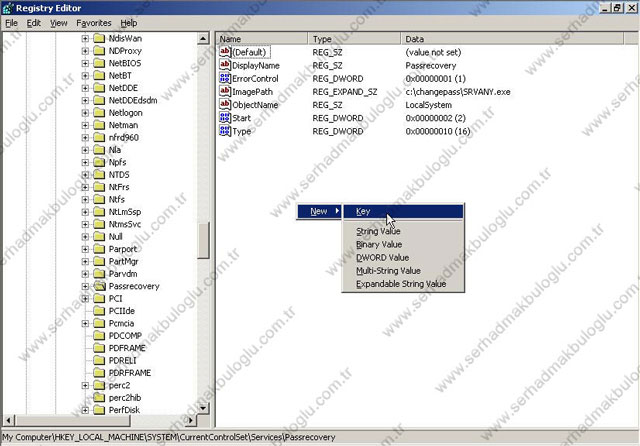Open the Help menu
The height and width of the screenshot is (446, 640).
129,23
